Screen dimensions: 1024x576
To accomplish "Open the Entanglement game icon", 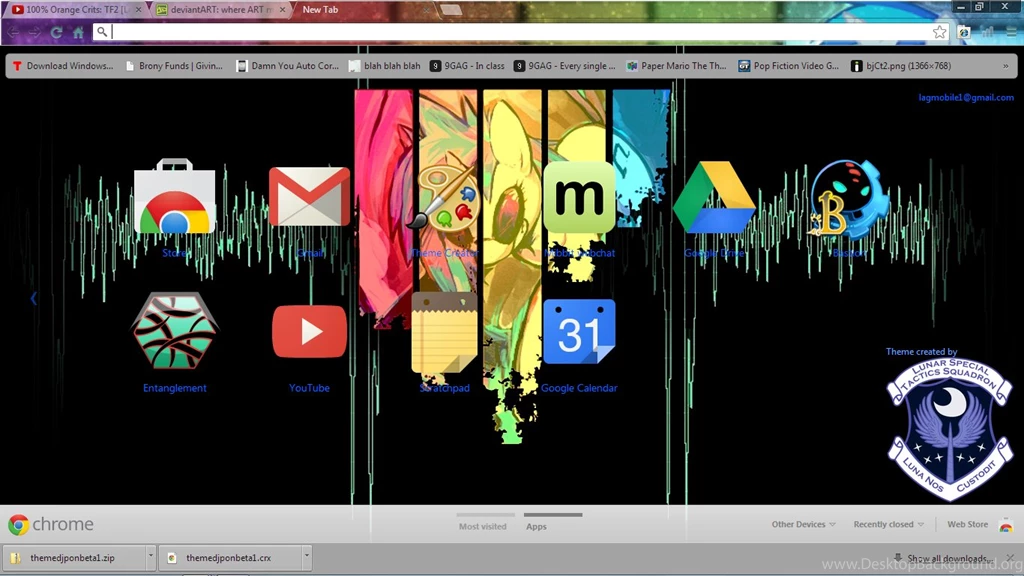I will click(175, 331).
